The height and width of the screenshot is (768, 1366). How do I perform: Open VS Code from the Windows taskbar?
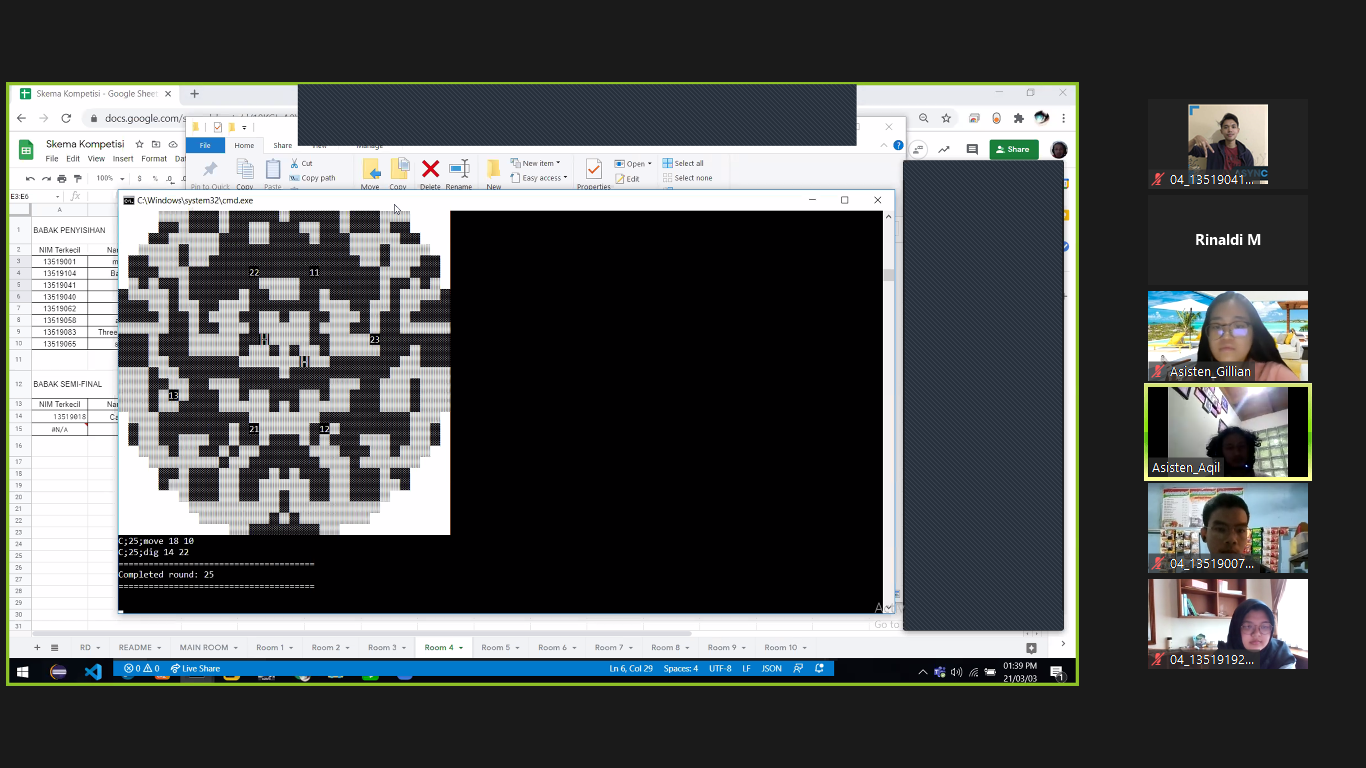(93, 672)
